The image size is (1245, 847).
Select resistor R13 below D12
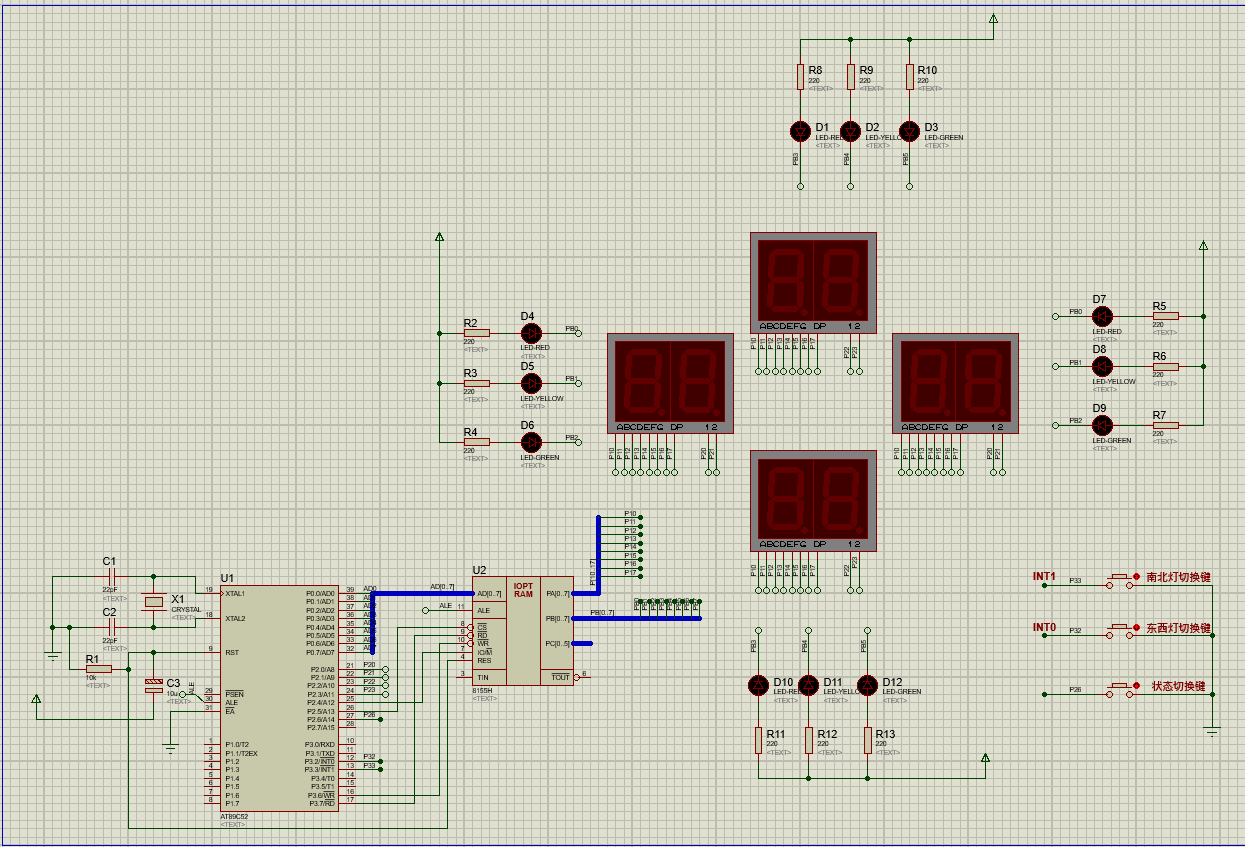tap(867, 740)
